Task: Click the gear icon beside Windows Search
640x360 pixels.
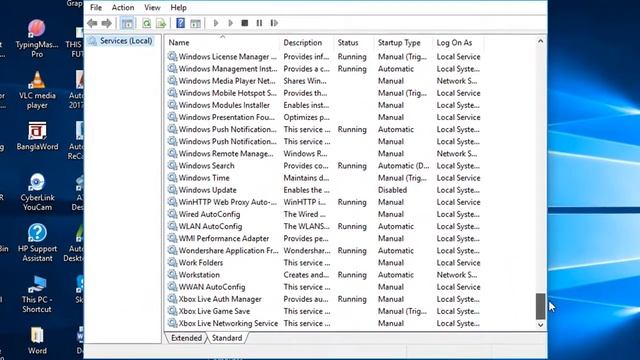Action: 172,166
